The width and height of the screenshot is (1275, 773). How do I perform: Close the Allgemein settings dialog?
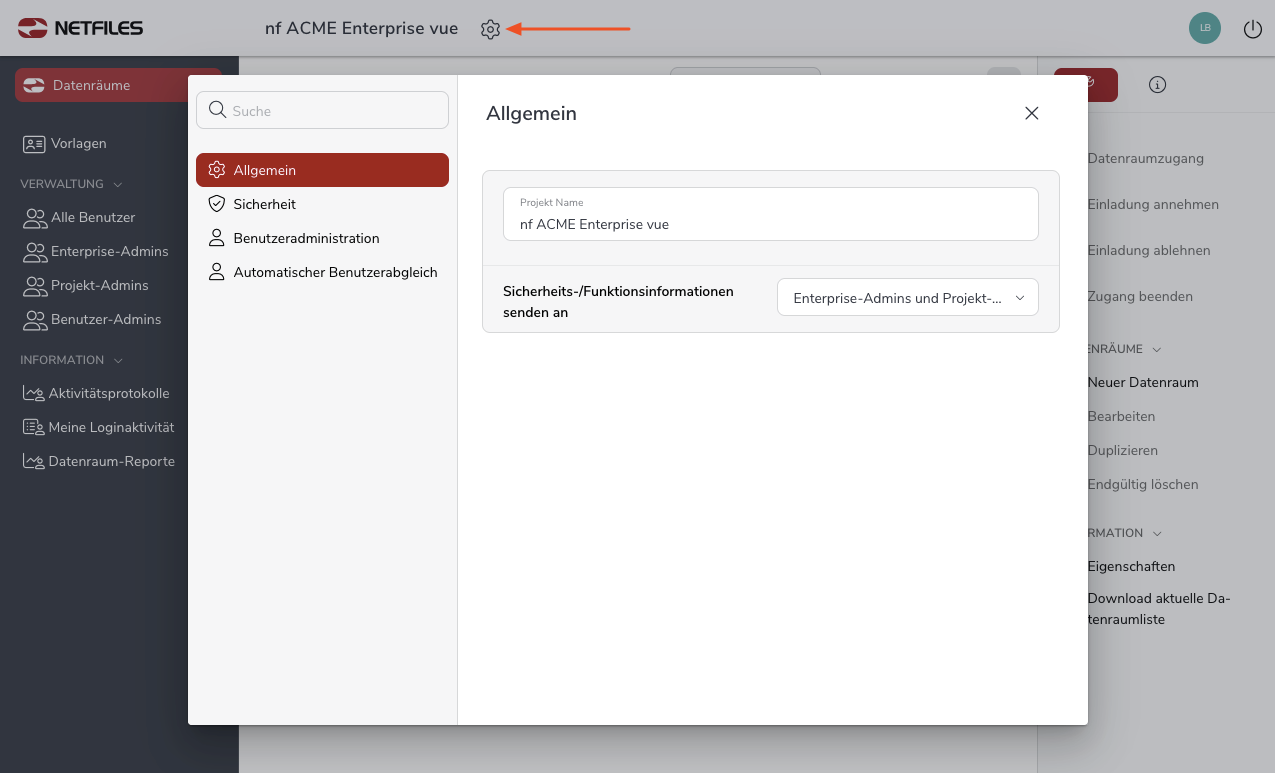(1032, 113)
